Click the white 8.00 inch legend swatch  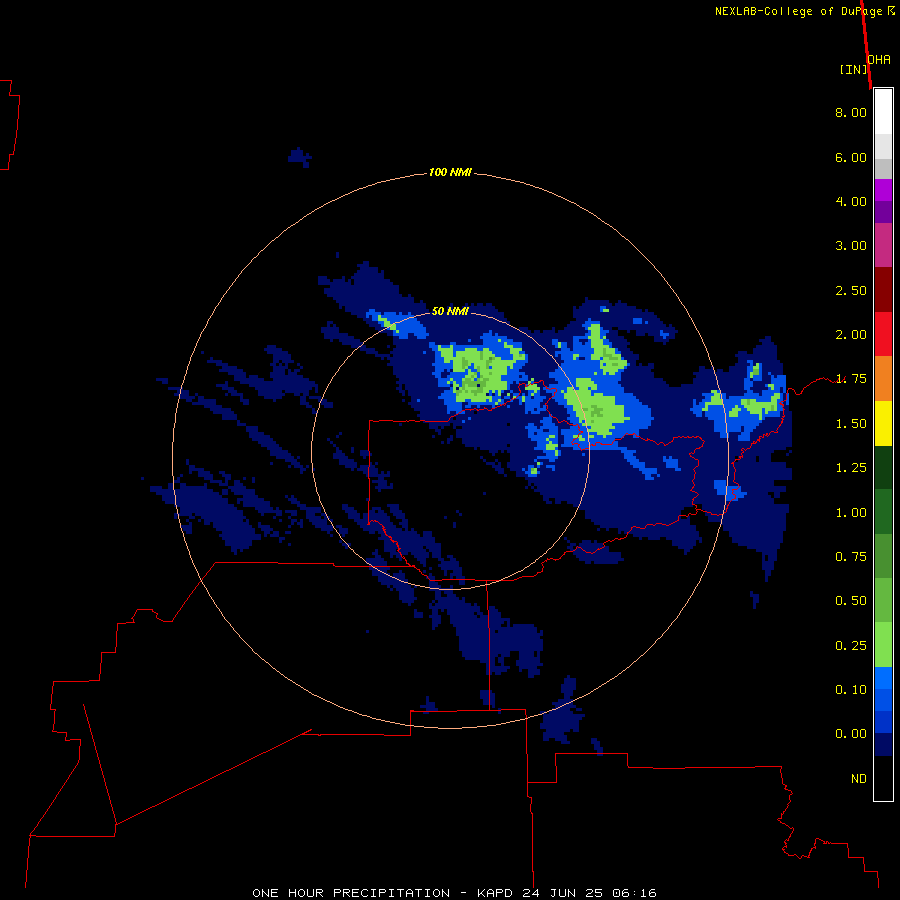(883, 112)
